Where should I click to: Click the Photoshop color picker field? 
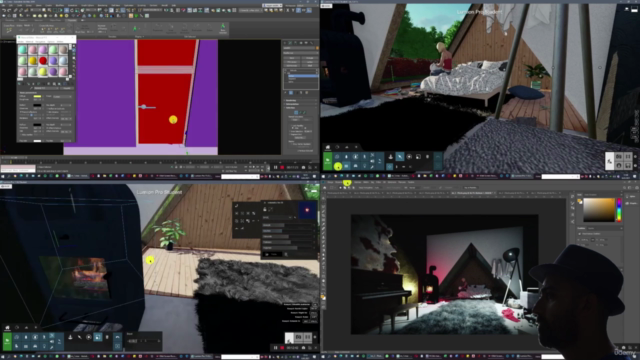coord(599,210)
